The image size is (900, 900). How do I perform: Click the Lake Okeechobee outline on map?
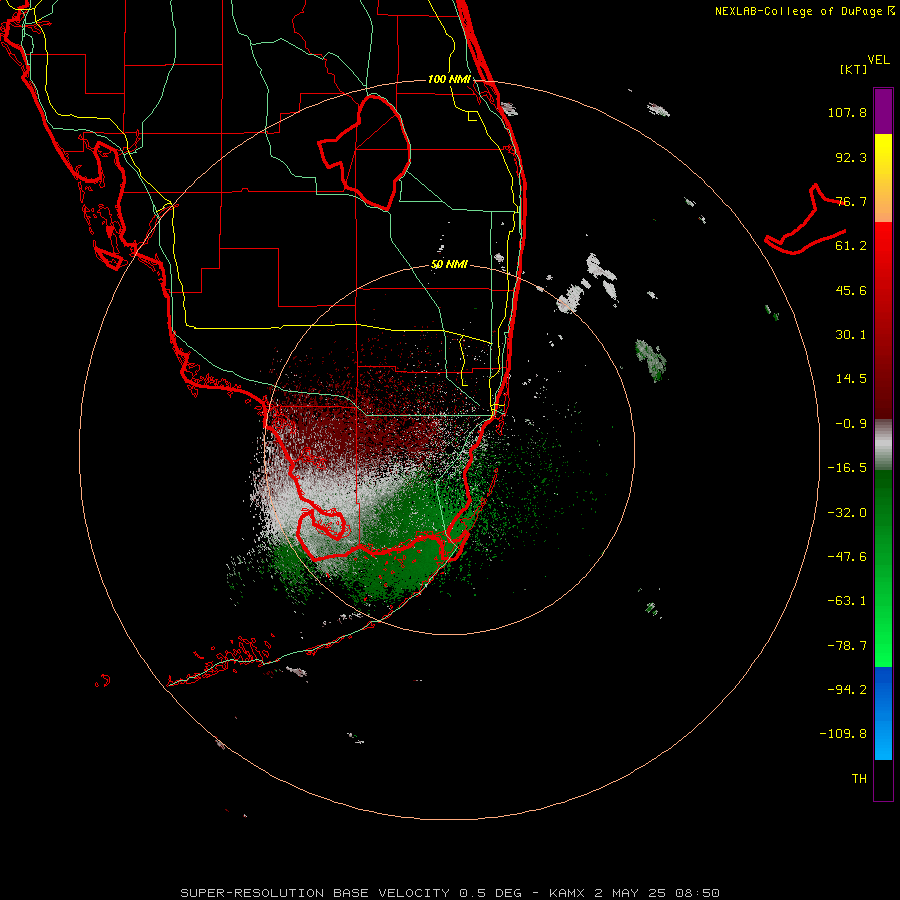click(x=365, y=153)
